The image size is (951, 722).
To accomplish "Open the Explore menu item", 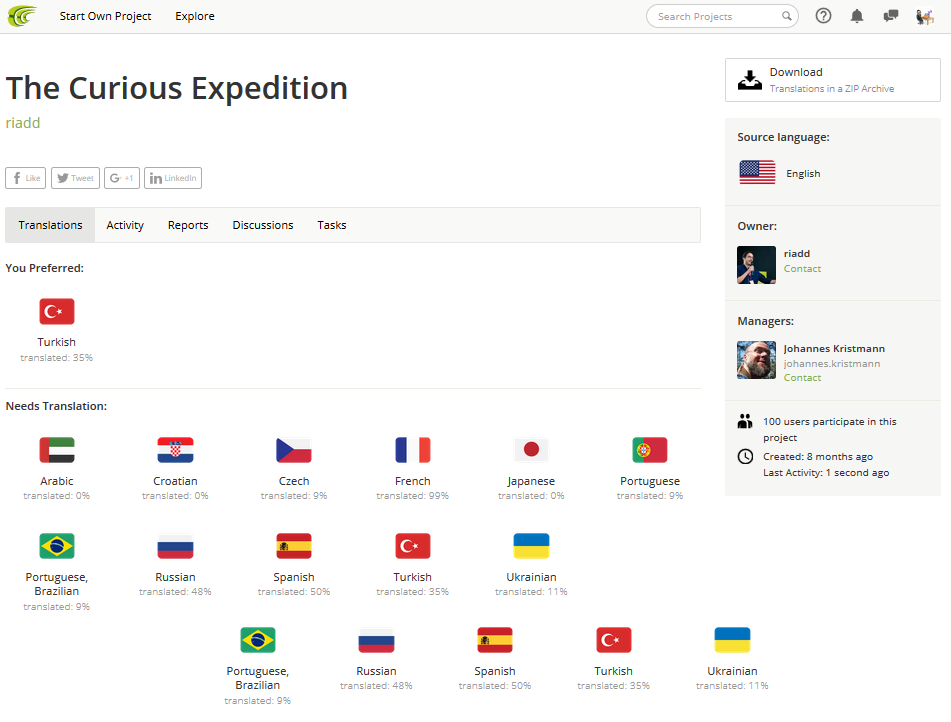I will (195, 16).
